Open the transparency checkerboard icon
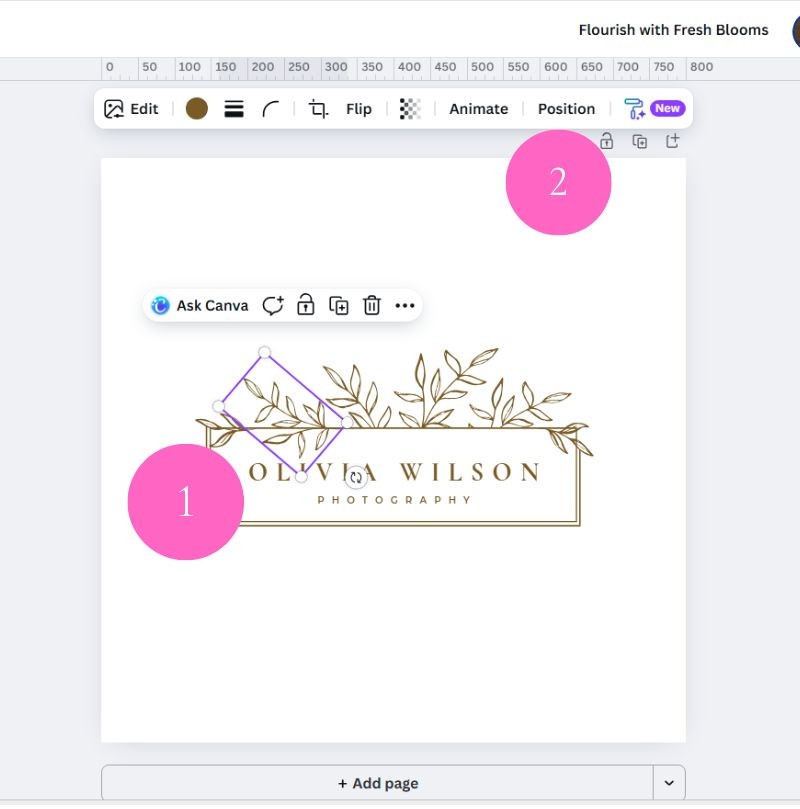Viewport: 800px width, 809px height. point(409,109)
